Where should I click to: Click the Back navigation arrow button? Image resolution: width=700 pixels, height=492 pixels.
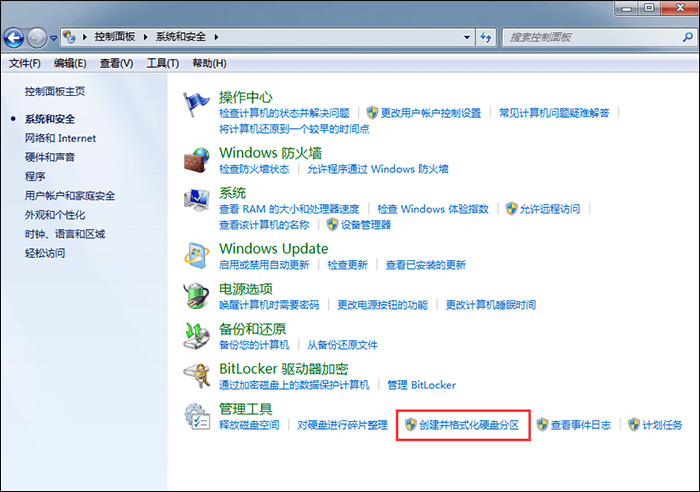point(14,38)
